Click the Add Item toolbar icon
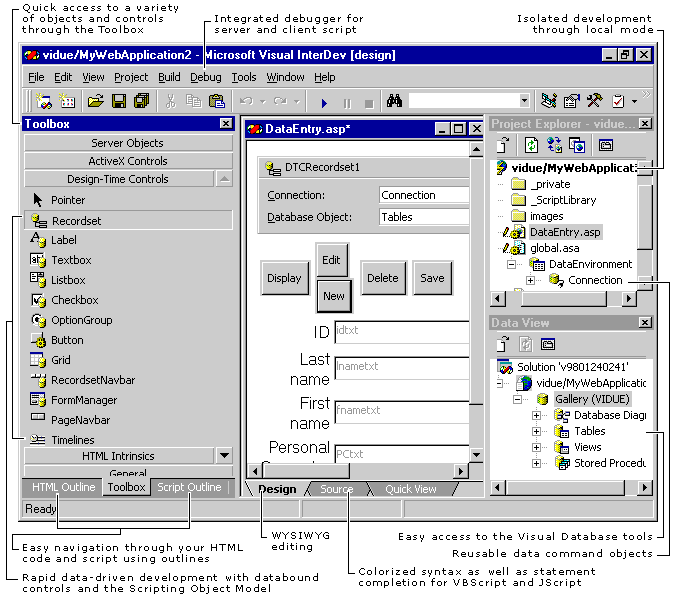The width and height of the screenshot is (675, 597). tap(67, 101)
